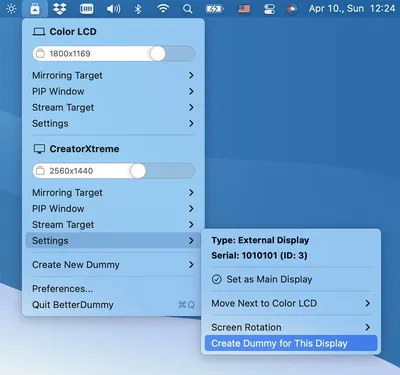Open the BetterDummy menu bar icon
Image resolution: width=400 pixels, height=375 pixels.
tap(35, 9)
